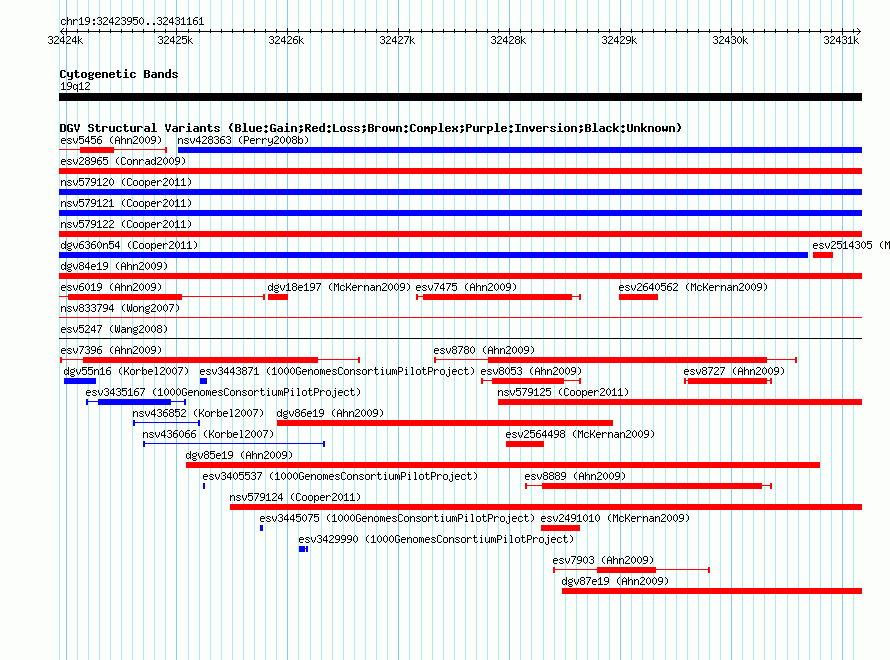
Task: Click the 19q12 band label
Action: pyautogui.click(x=75, y=86)
